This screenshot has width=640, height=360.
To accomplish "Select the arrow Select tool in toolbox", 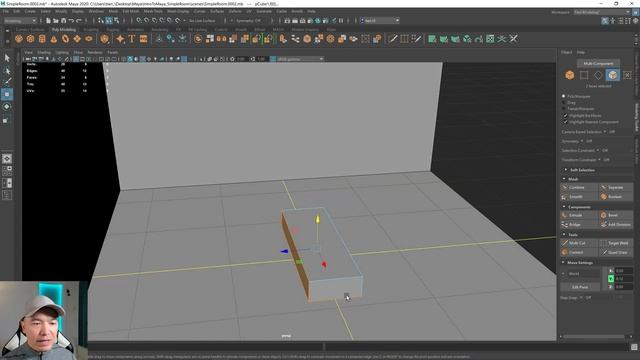I will click(x=7, y=58).
